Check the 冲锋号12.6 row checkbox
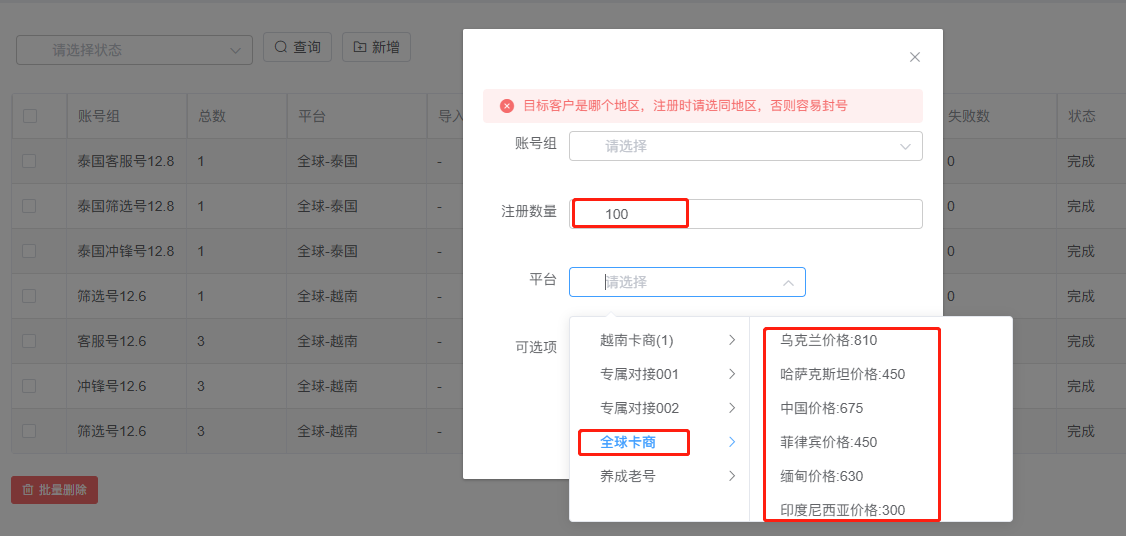This screenshot has height=536, width=1126. pos(29,386)
